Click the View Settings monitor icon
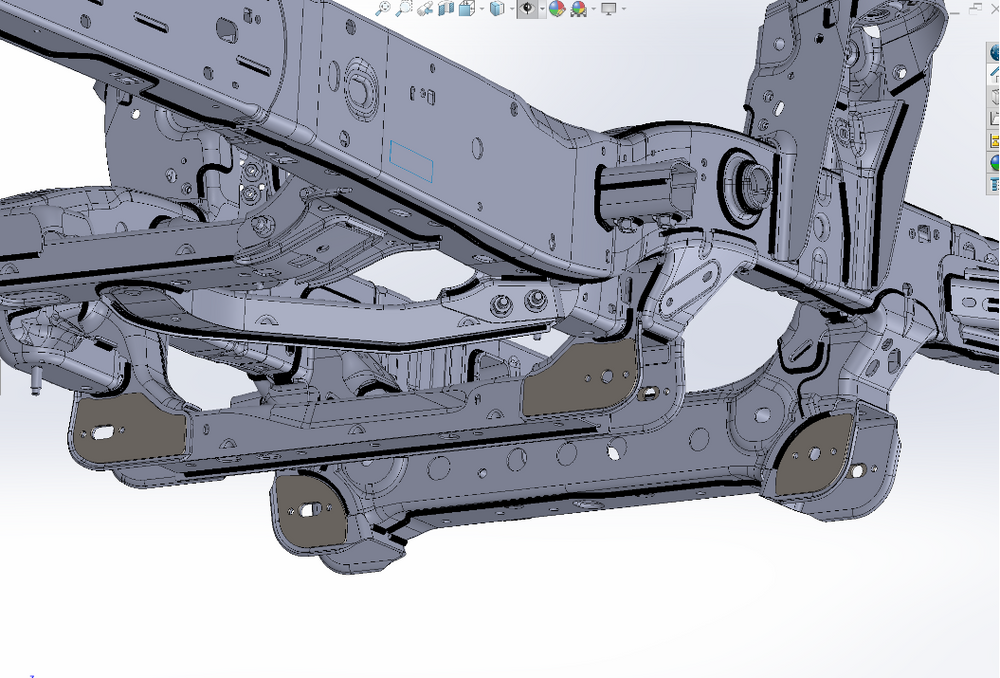This screenshot has height=678, width=1000. [x=608, y=9]
